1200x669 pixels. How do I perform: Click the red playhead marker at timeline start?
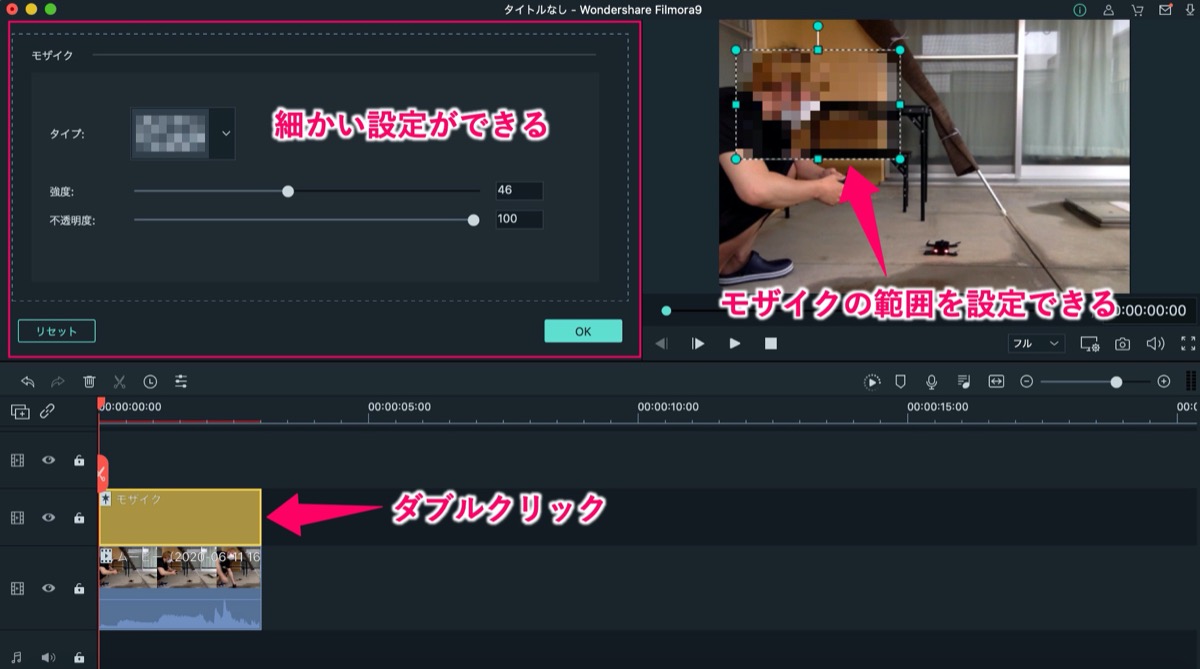point(100,404)
